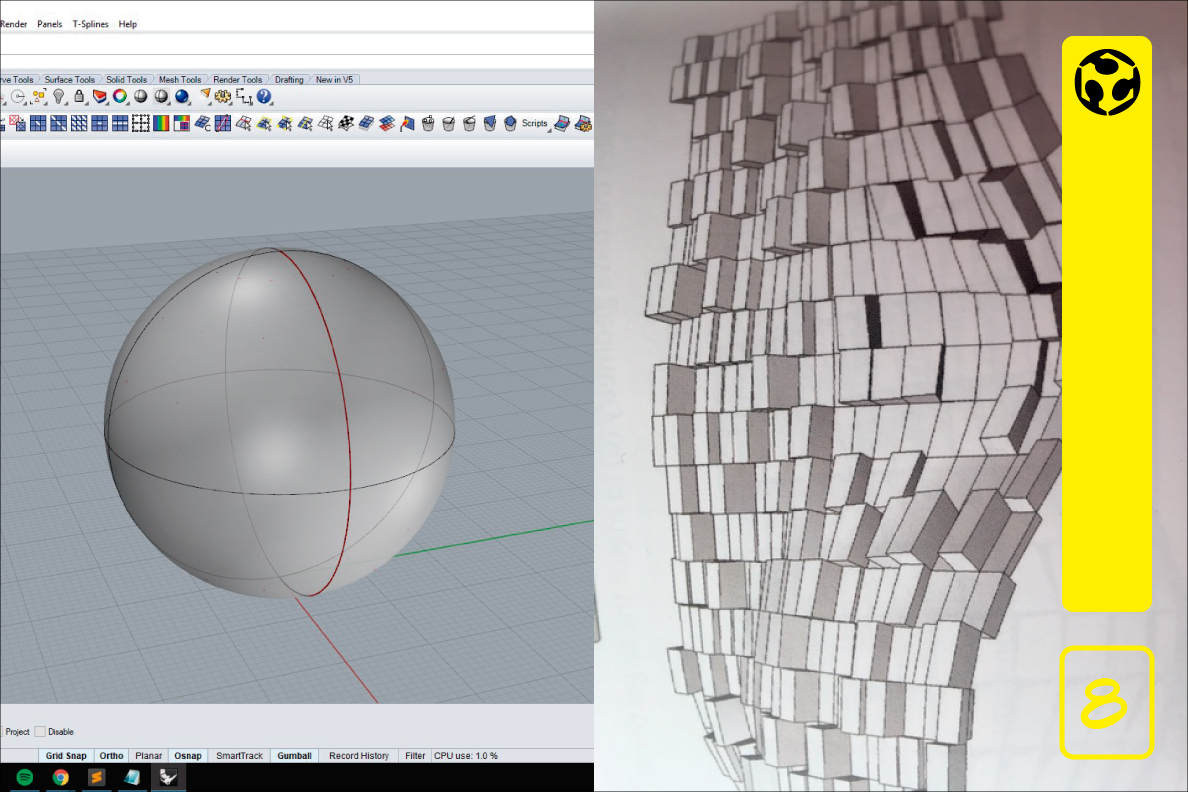Tick the Disable osnap checkbox
The height and width of the screenshot is (792, 1188).
40,731
